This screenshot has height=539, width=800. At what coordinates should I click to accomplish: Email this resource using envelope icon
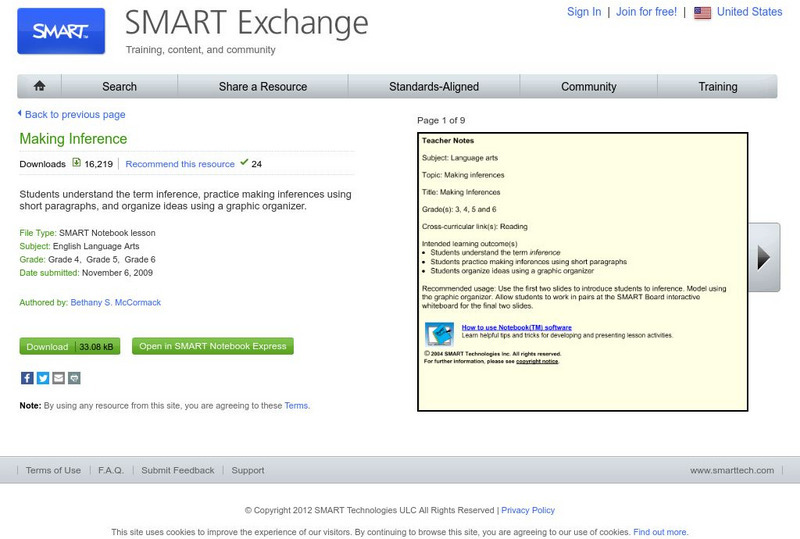58,378
